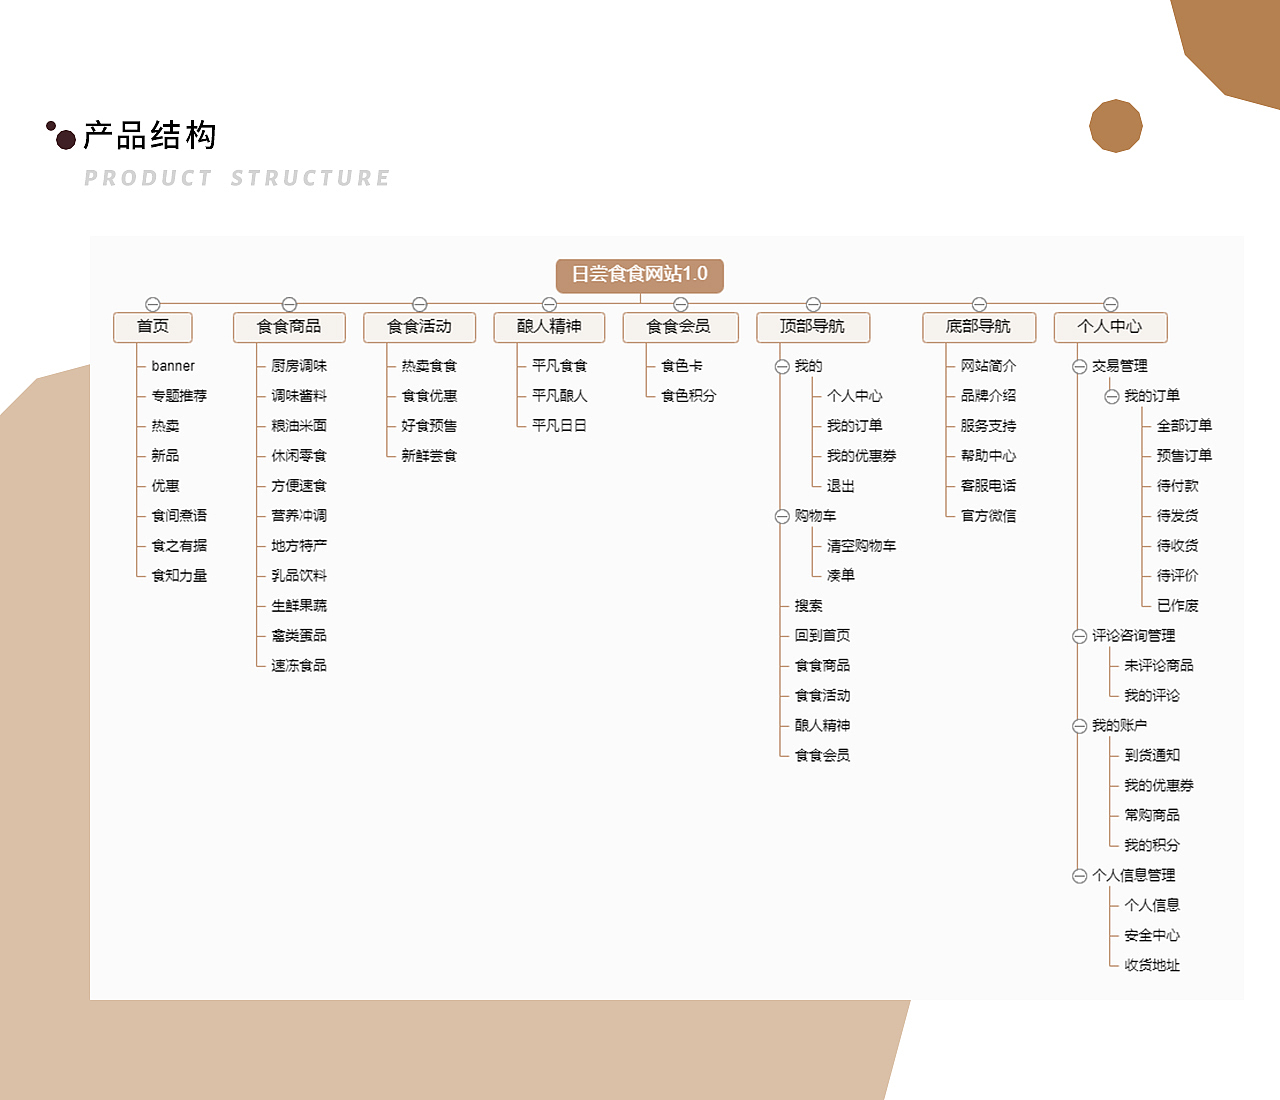The height and width of the screenshot is (1100, 1280).
Task: Select the 生鲜果蔬 item
Action: [x=299, y=606]
